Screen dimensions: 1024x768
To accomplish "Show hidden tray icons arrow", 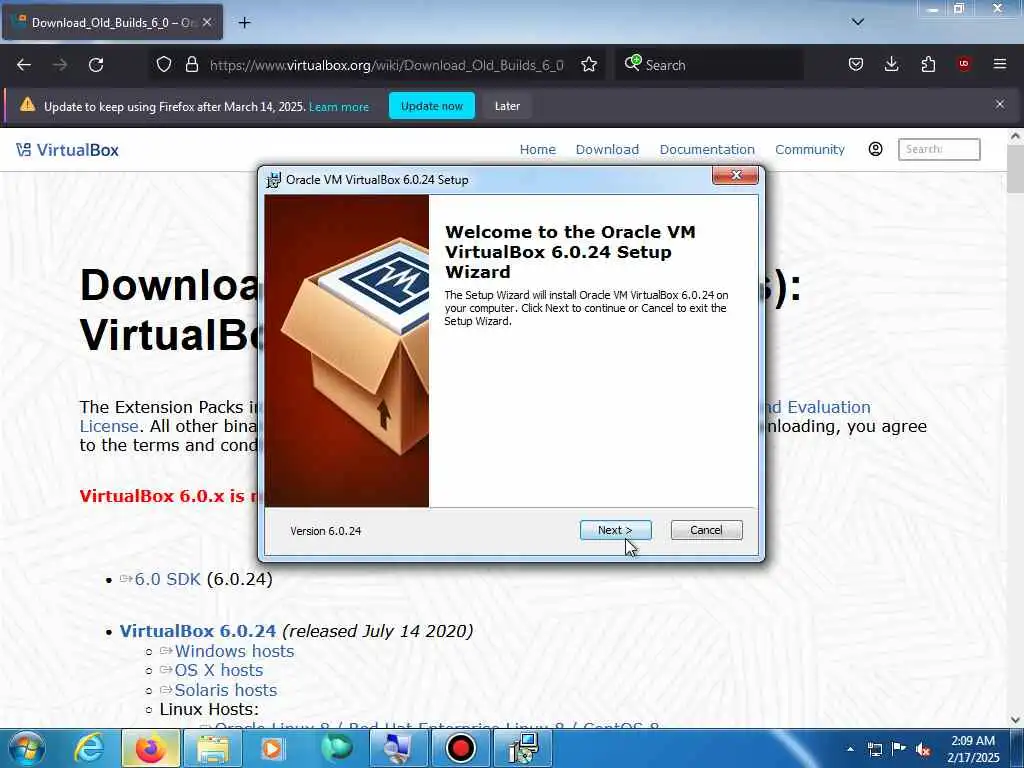I will coord(850,749).
